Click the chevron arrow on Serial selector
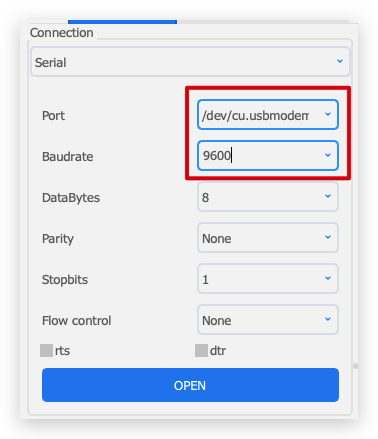Image resolution: width=378 pixels, height=439 pixels. (340, 61)
